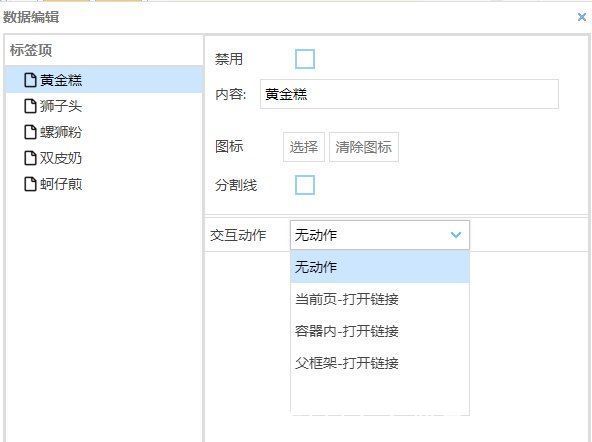Click into the 内容 text field
592x442 pixels.
pos(409,94)
